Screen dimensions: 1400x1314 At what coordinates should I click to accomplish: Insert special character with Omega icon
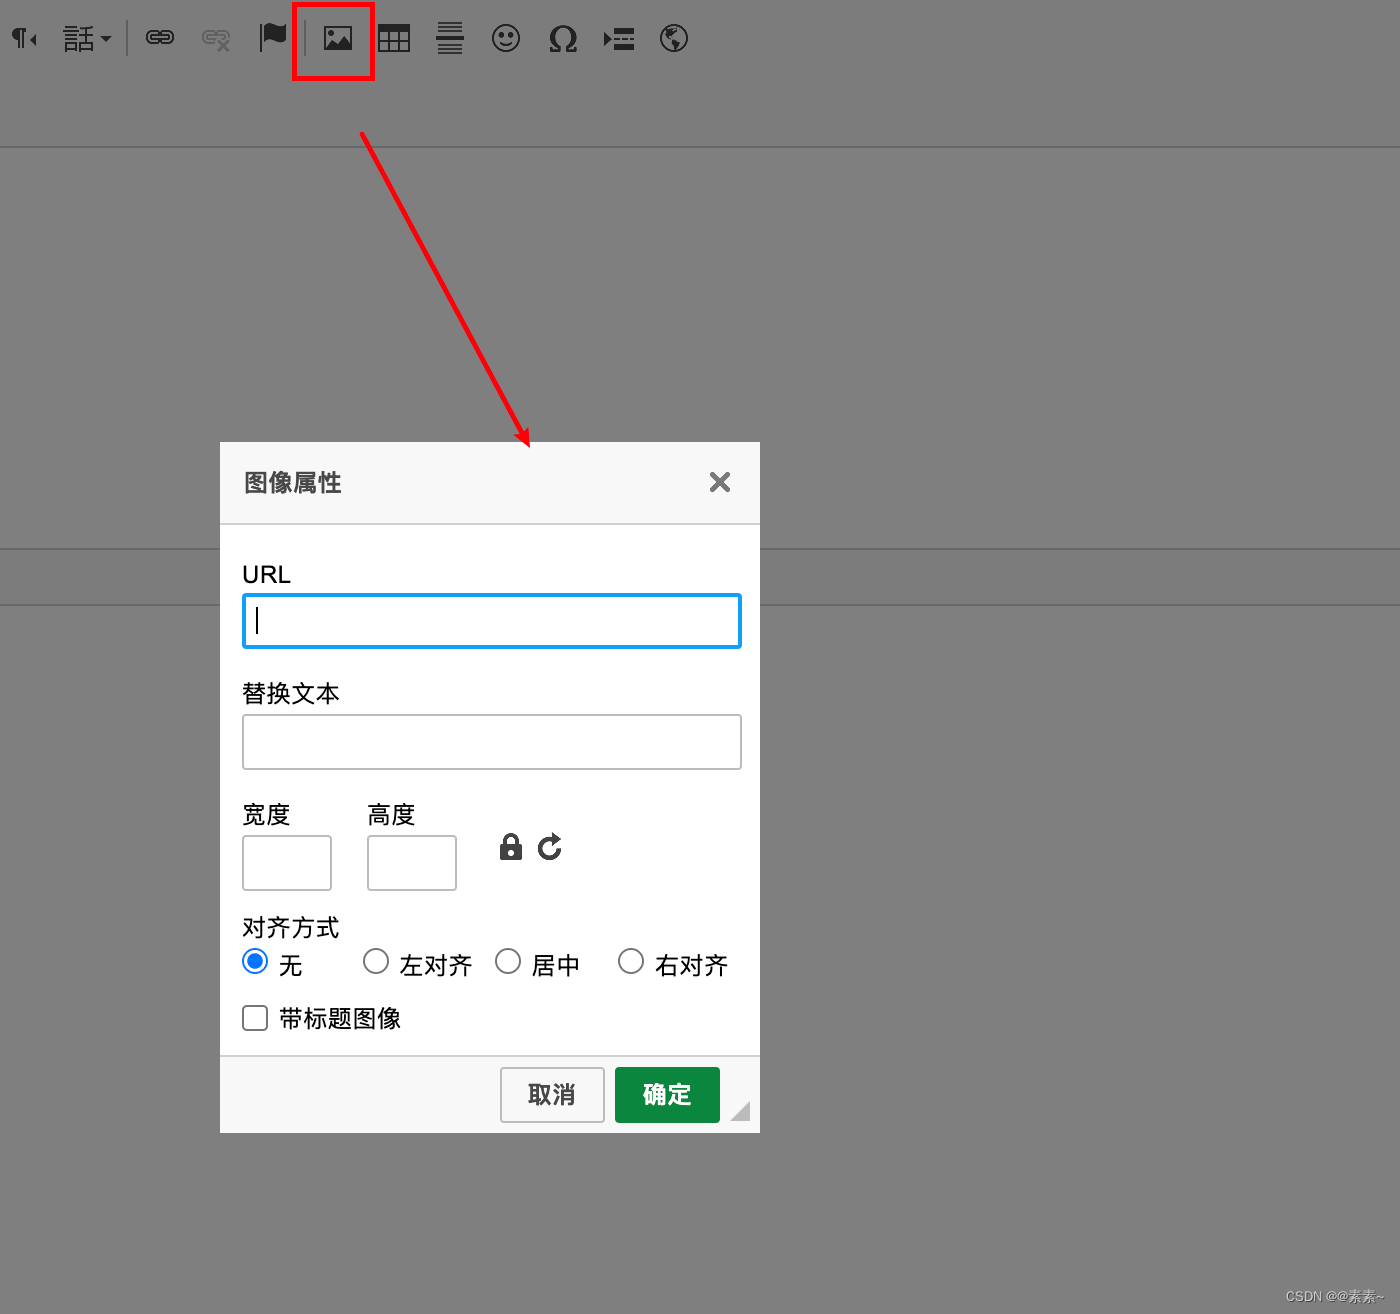(563, 39)
